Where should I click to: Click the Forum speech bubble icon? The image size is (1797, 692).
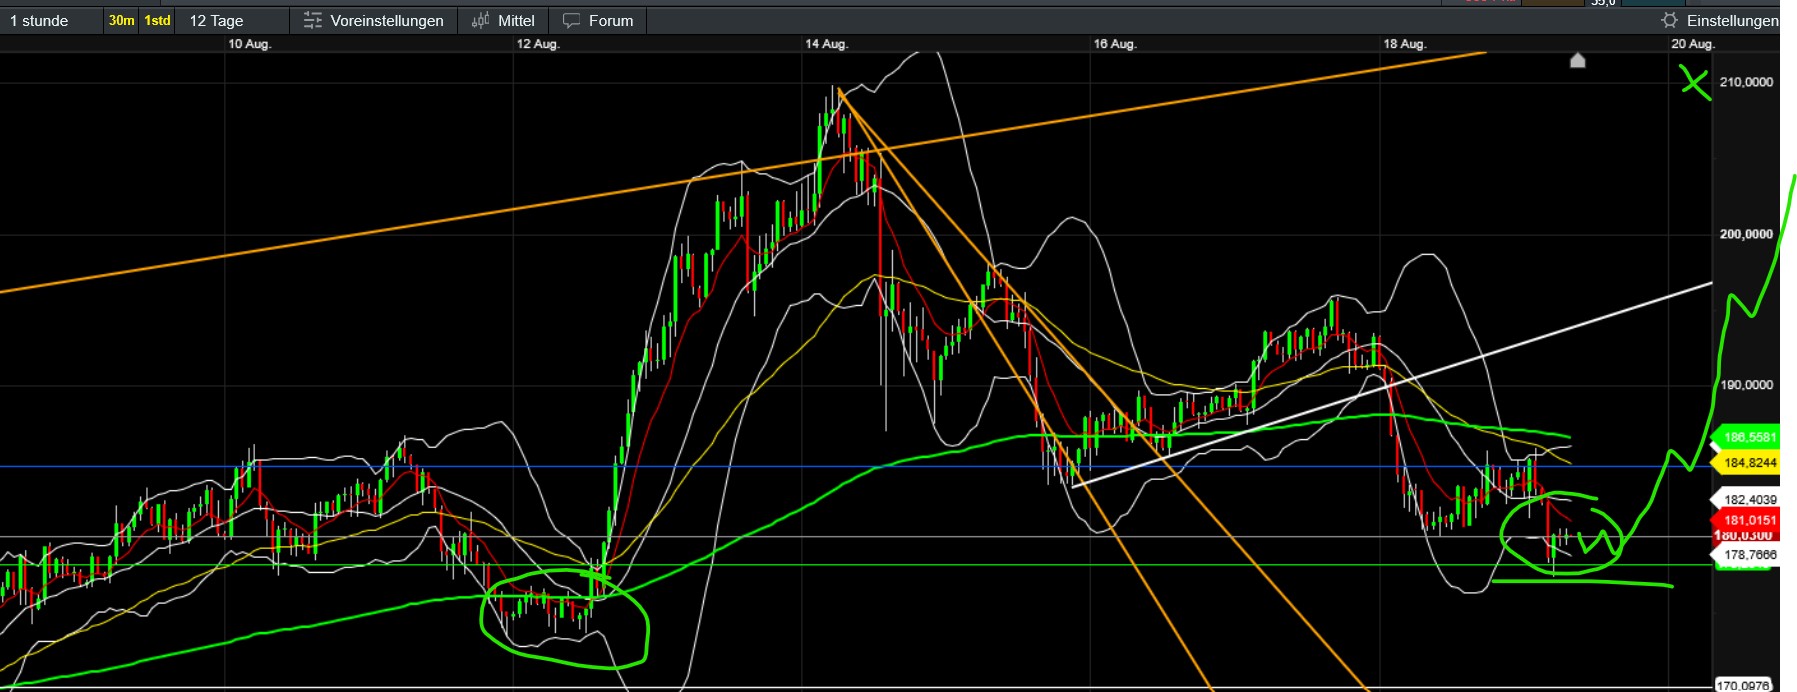[571, 21]
